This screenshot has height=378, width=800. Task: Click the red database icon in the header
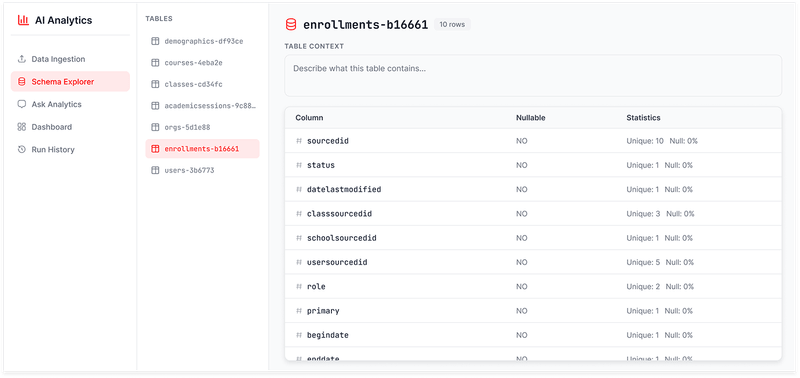tap(291, 24)
